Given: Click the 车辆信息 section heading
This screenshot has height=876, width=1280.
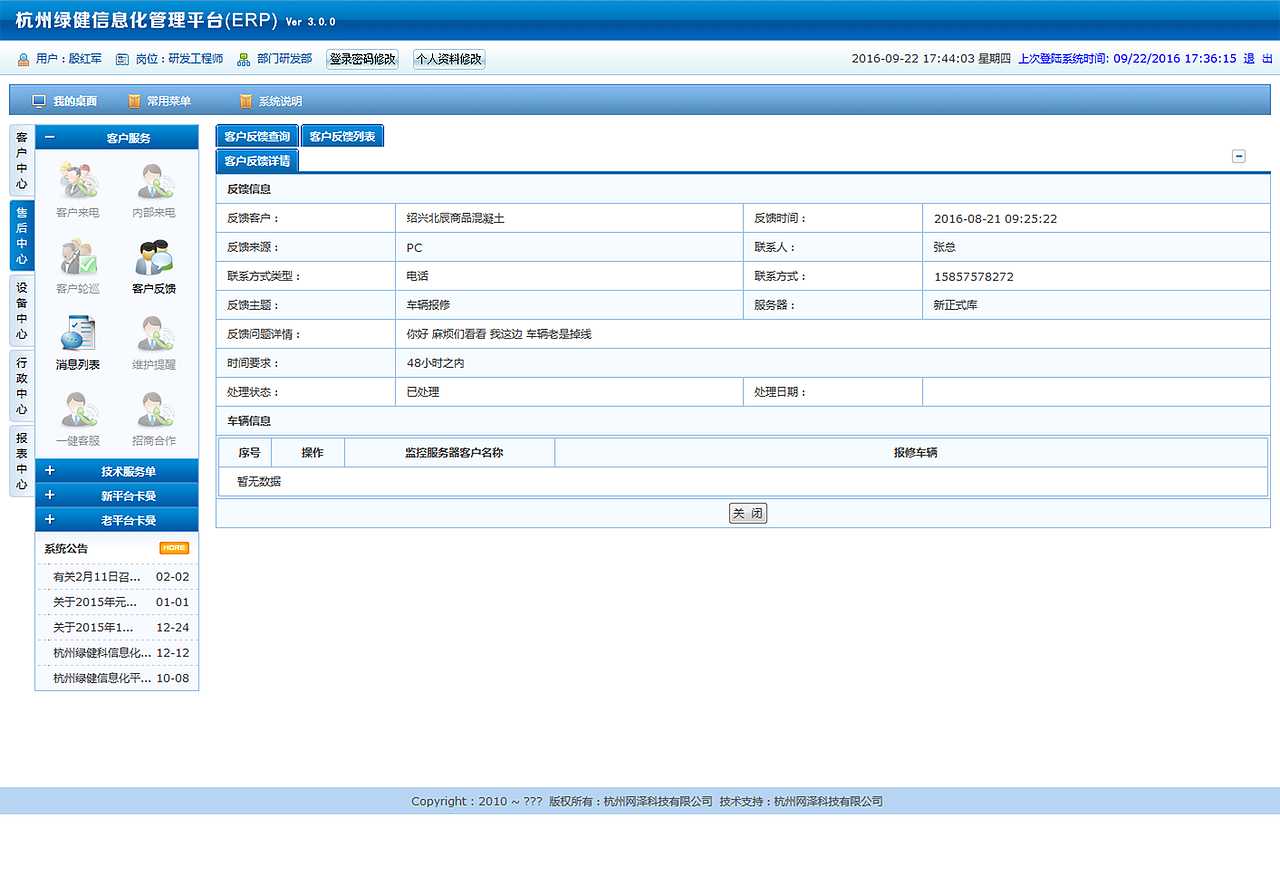Looking at the screenshot, I should point(249,421).
